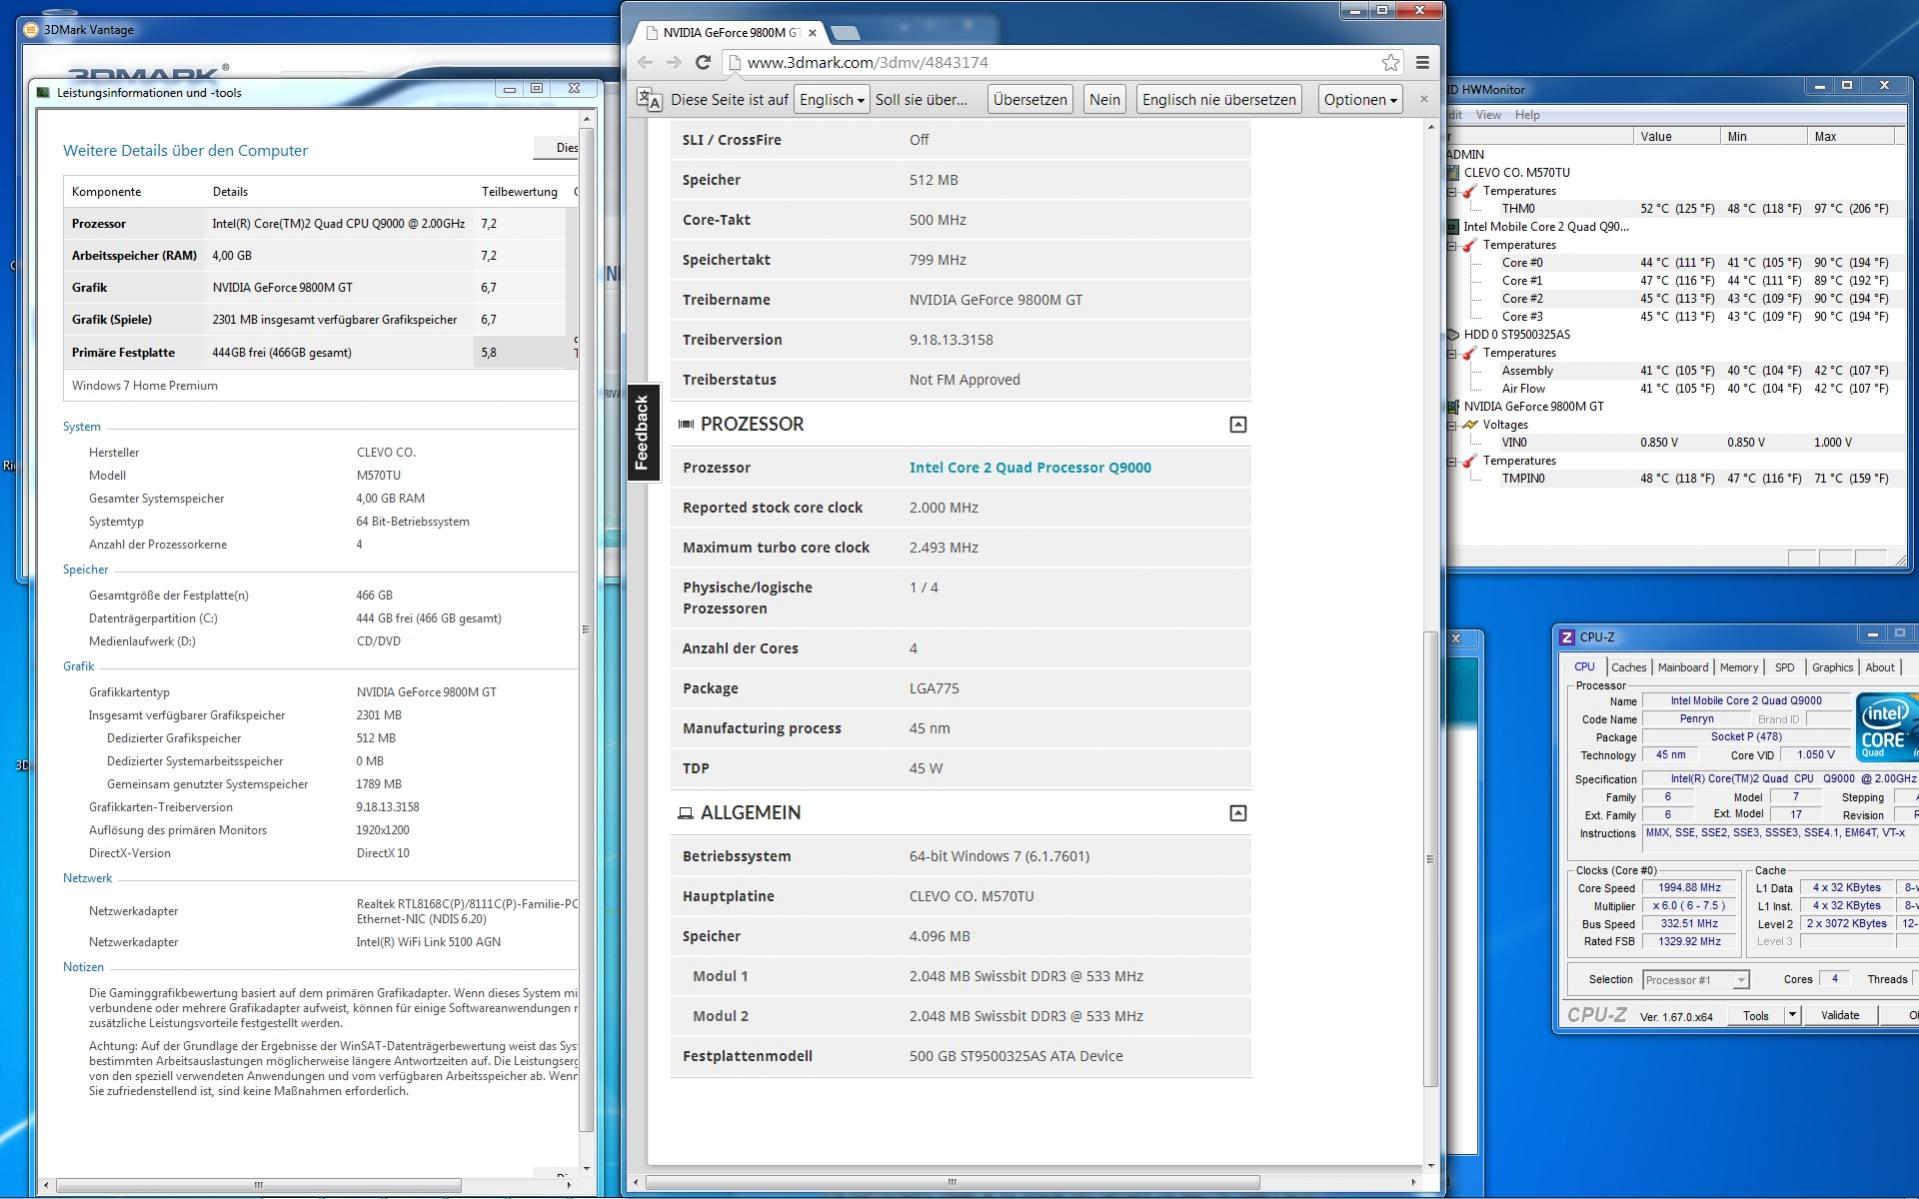Image resolution: width=1919 pixels, height=1199 pixels.
Task: Click the Teilbewertung column header
Action: click(519, 191)
